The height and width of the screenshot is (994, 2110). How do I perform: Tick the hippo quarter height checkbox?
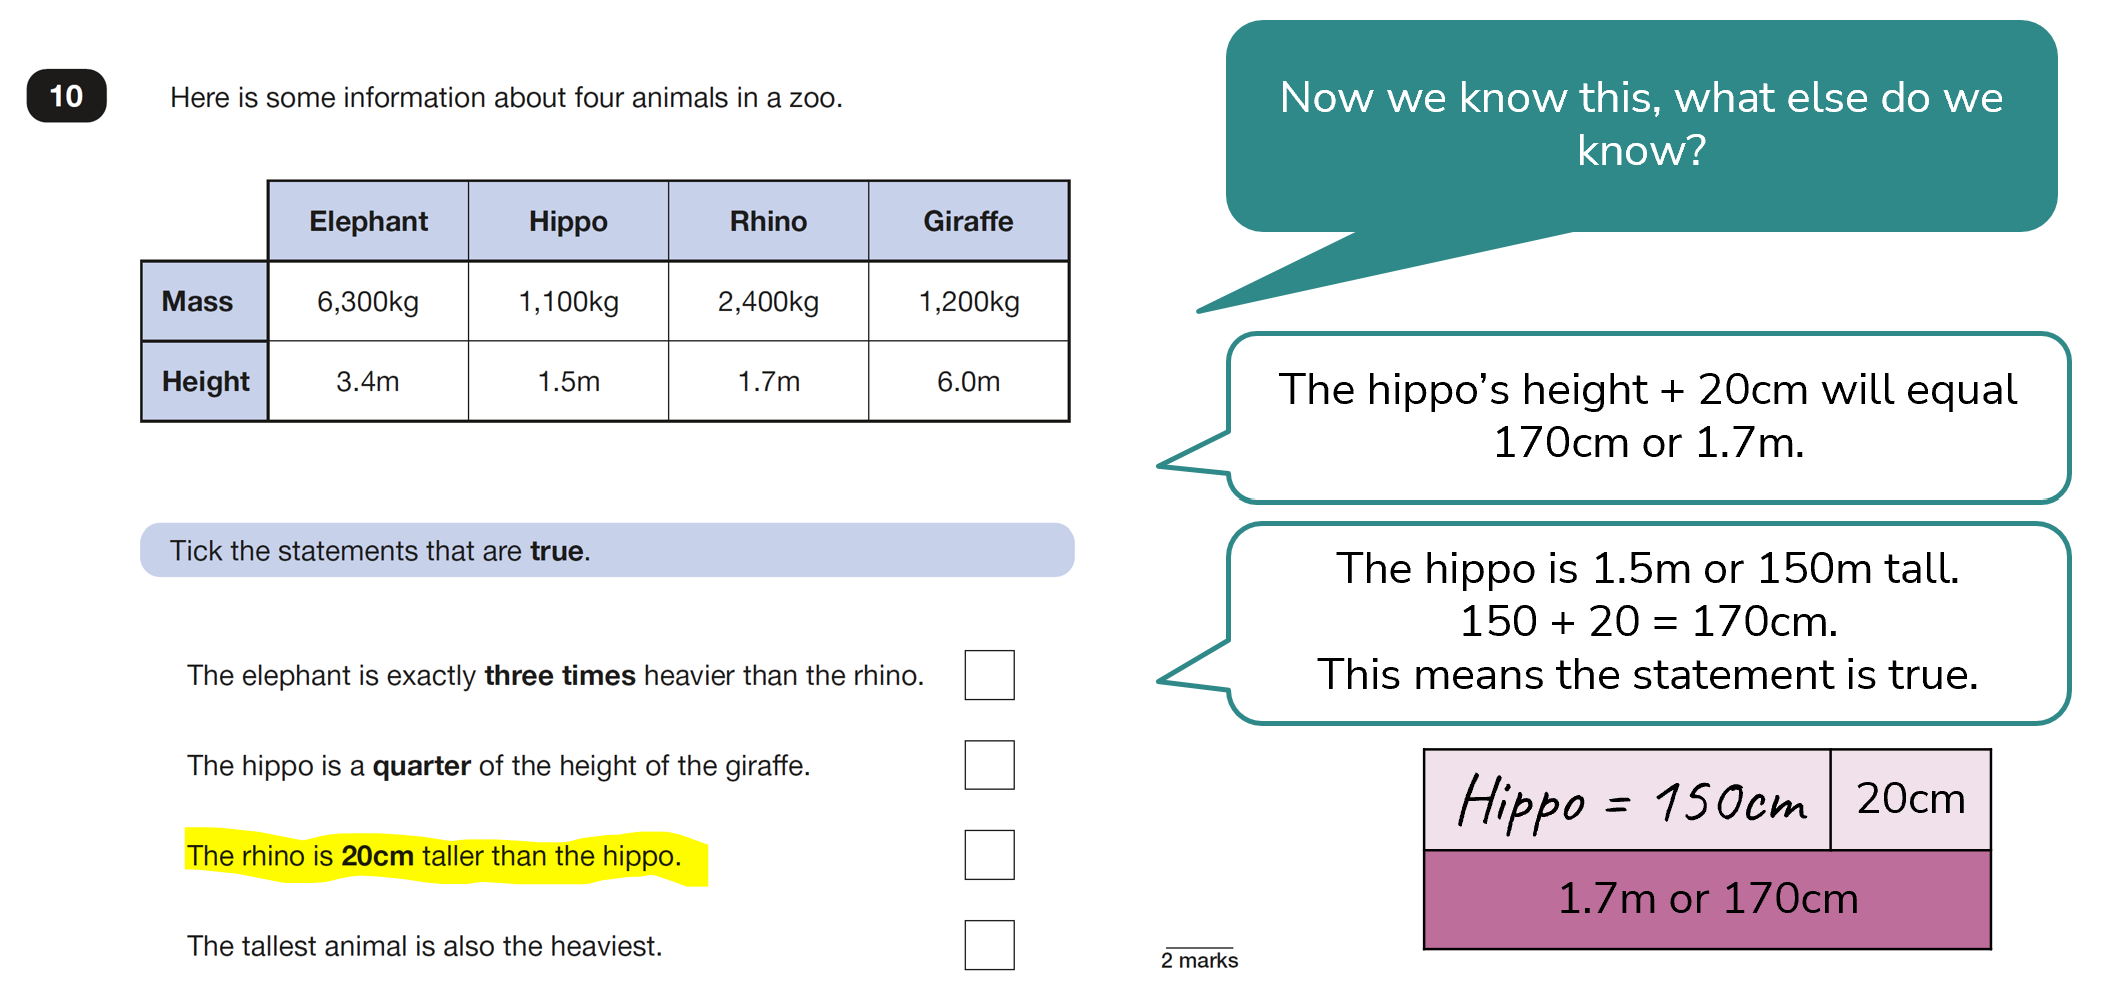989,765
